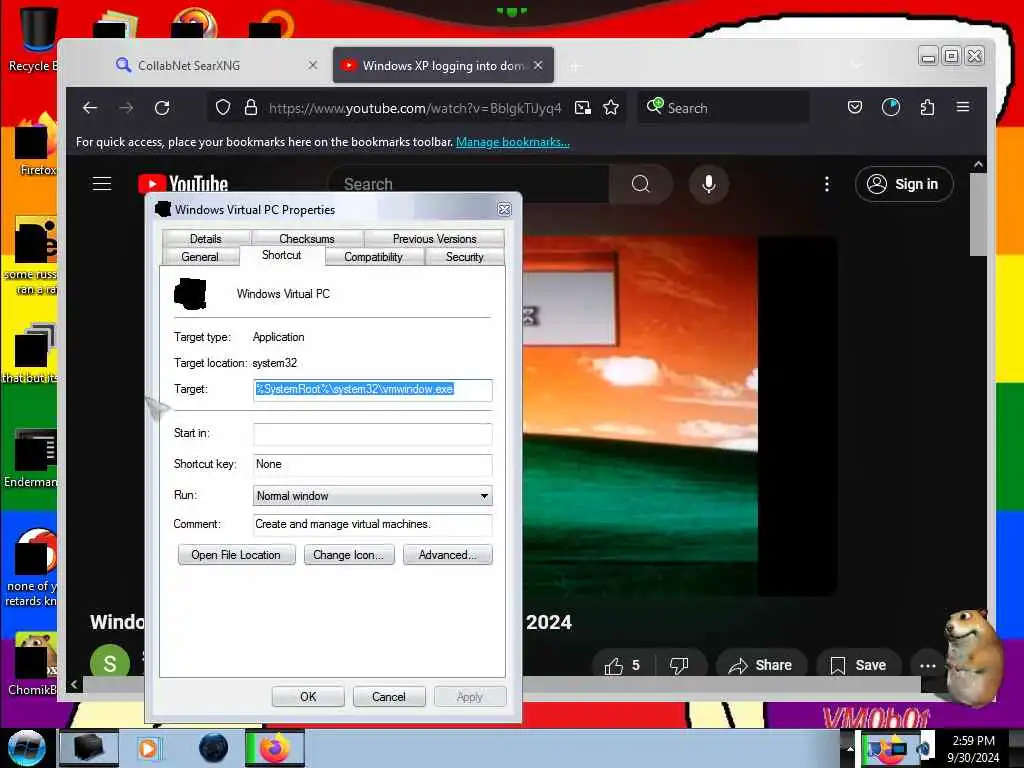The image size is (1024, 768).
Task: Open Advanced shortcut options
Action: point(447,554)
